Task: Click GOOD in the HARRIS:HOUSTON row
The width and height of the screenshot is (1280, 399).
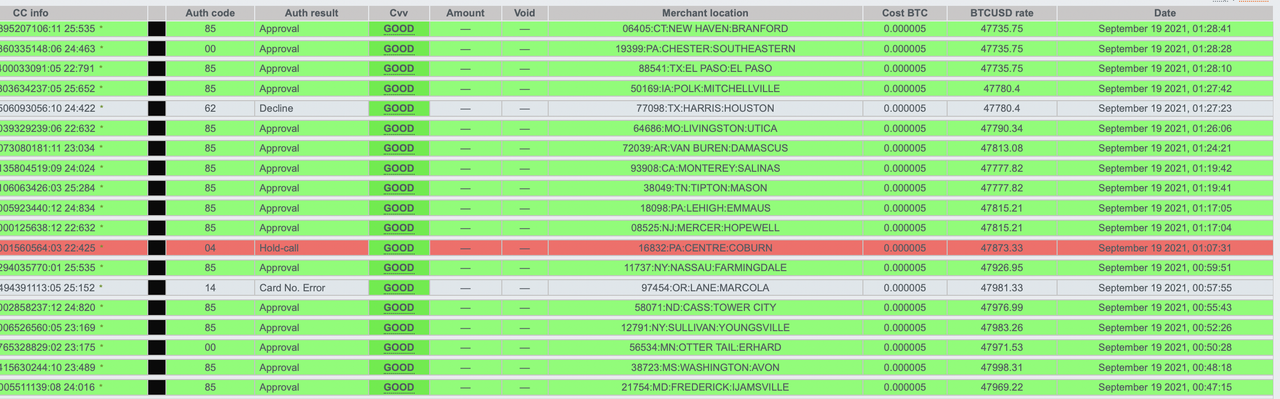Action: point(399,108)
